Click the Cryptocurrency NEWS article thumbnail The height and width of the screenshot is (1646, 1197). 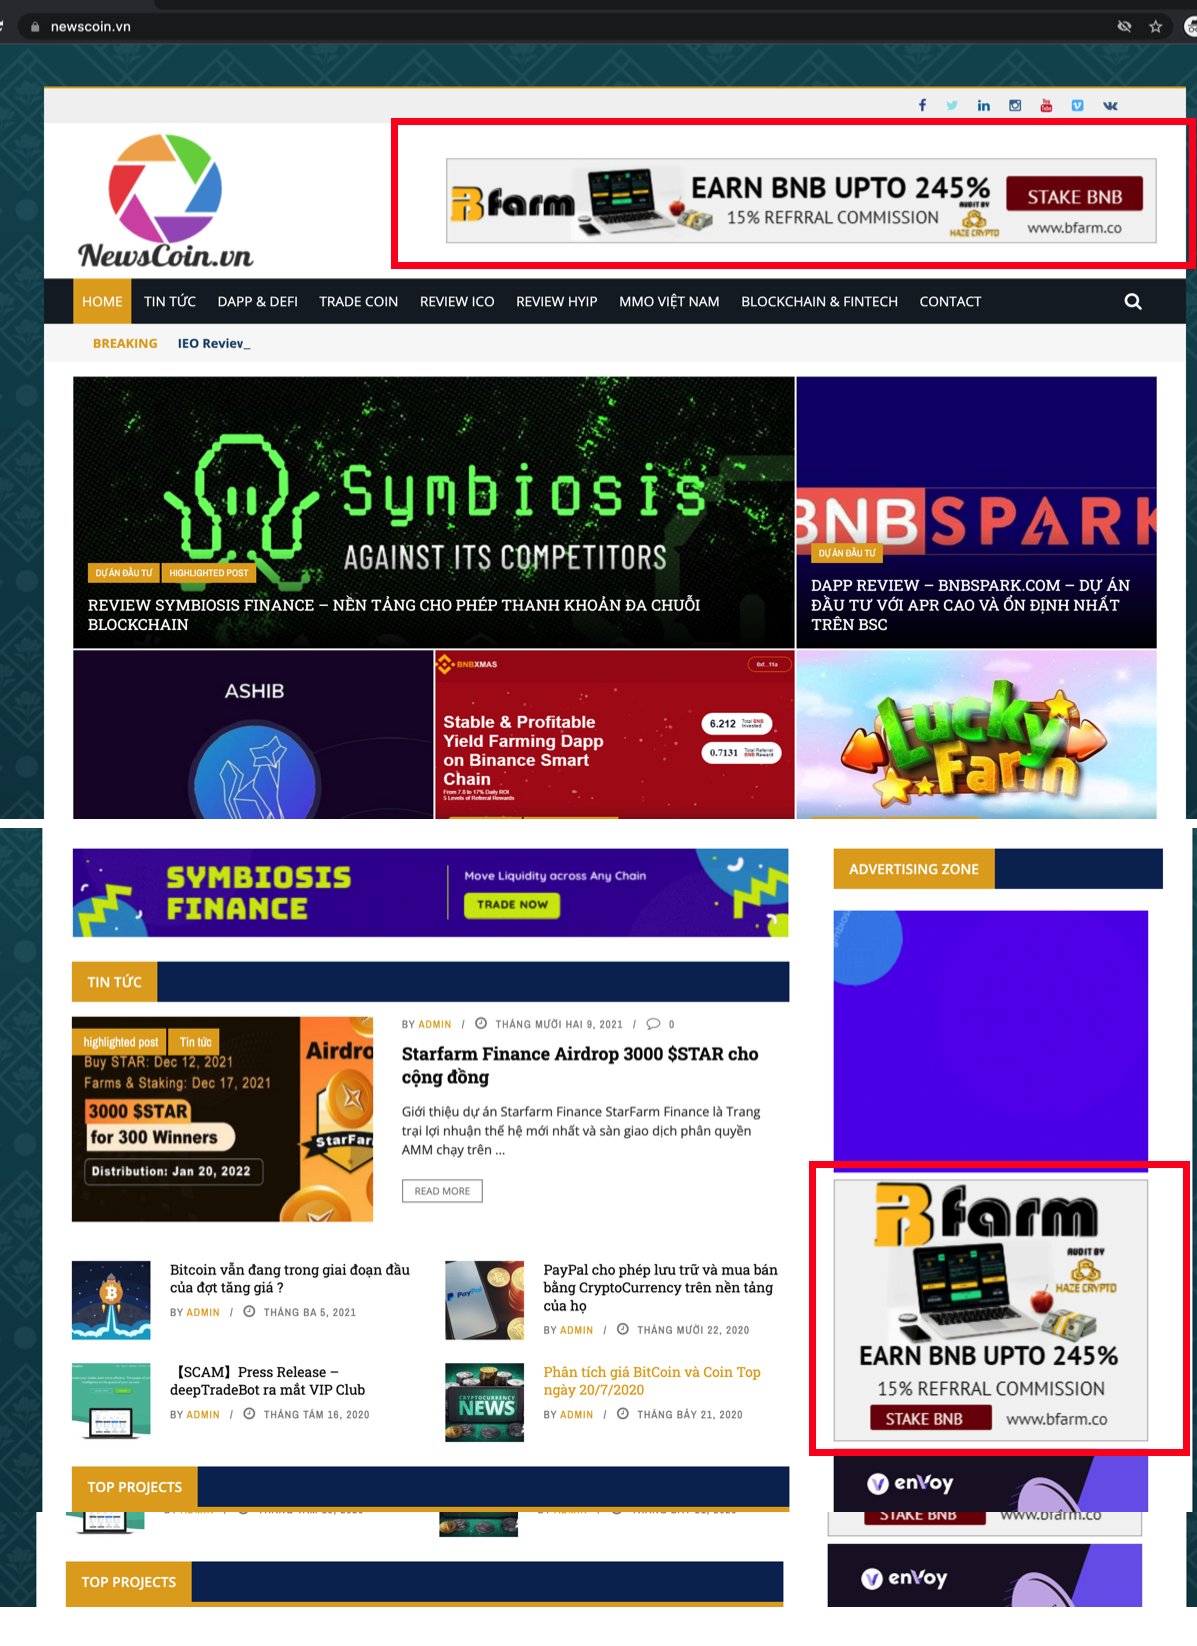pos(484,1402)
